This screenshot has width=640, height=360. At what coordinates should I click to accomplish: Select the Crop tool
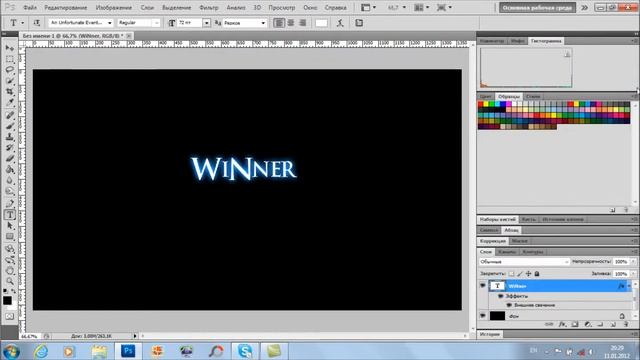pos(10,92)
